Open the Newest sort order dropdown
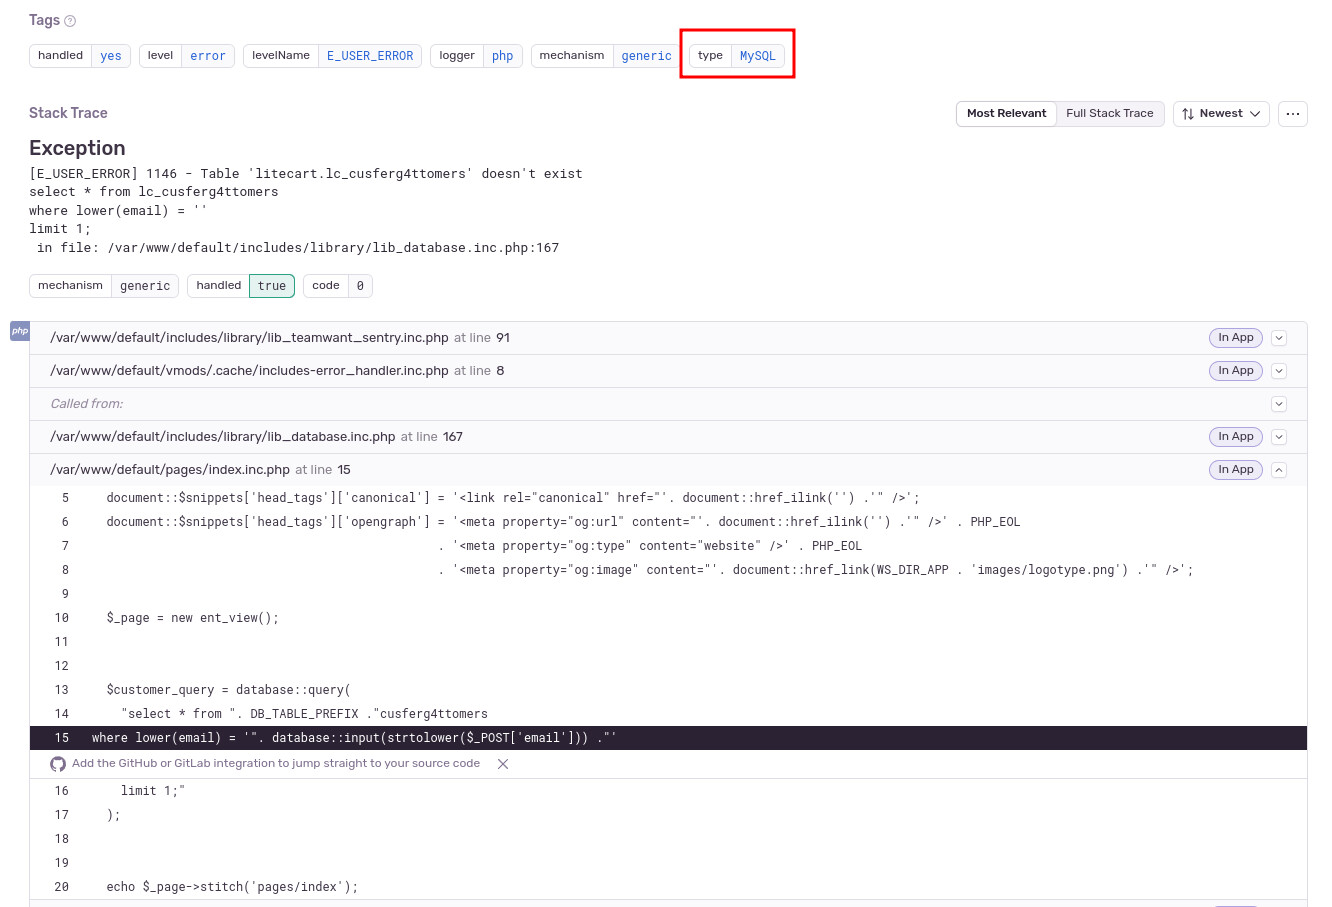Image resolution: width=1332 pixels, height=907 pixels. point(1221,114)
